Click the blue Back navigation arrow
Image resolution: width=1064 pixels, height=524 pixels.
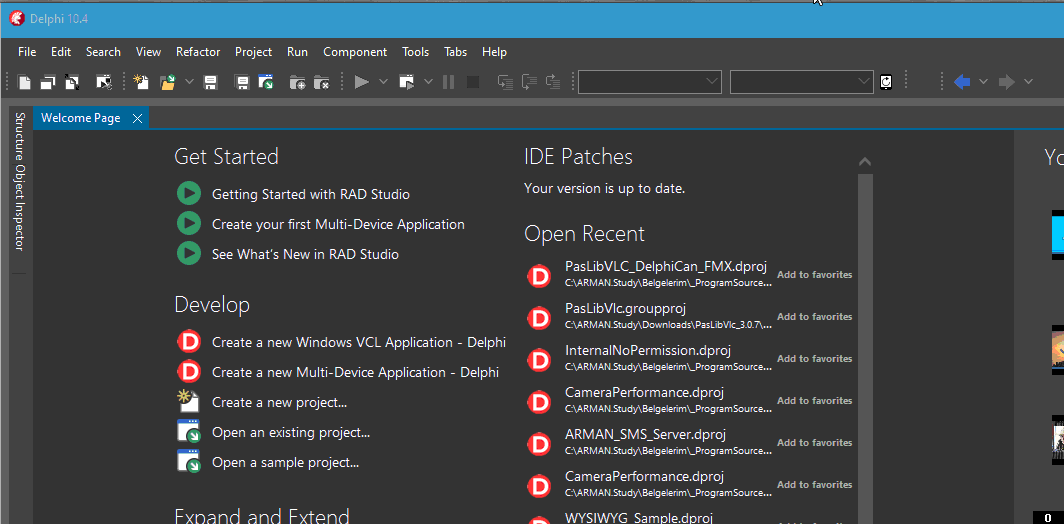point(962,82)
